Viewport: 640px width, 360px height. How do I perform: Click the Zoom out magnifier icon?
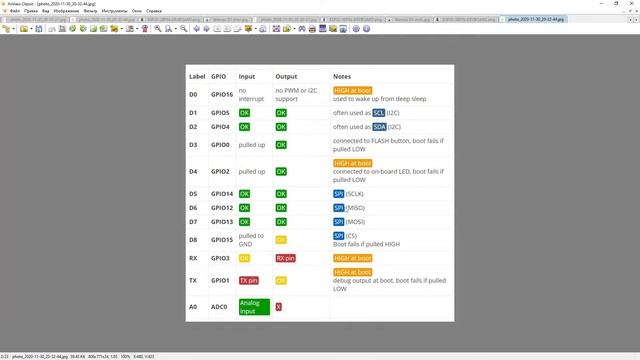pos(184,29)
